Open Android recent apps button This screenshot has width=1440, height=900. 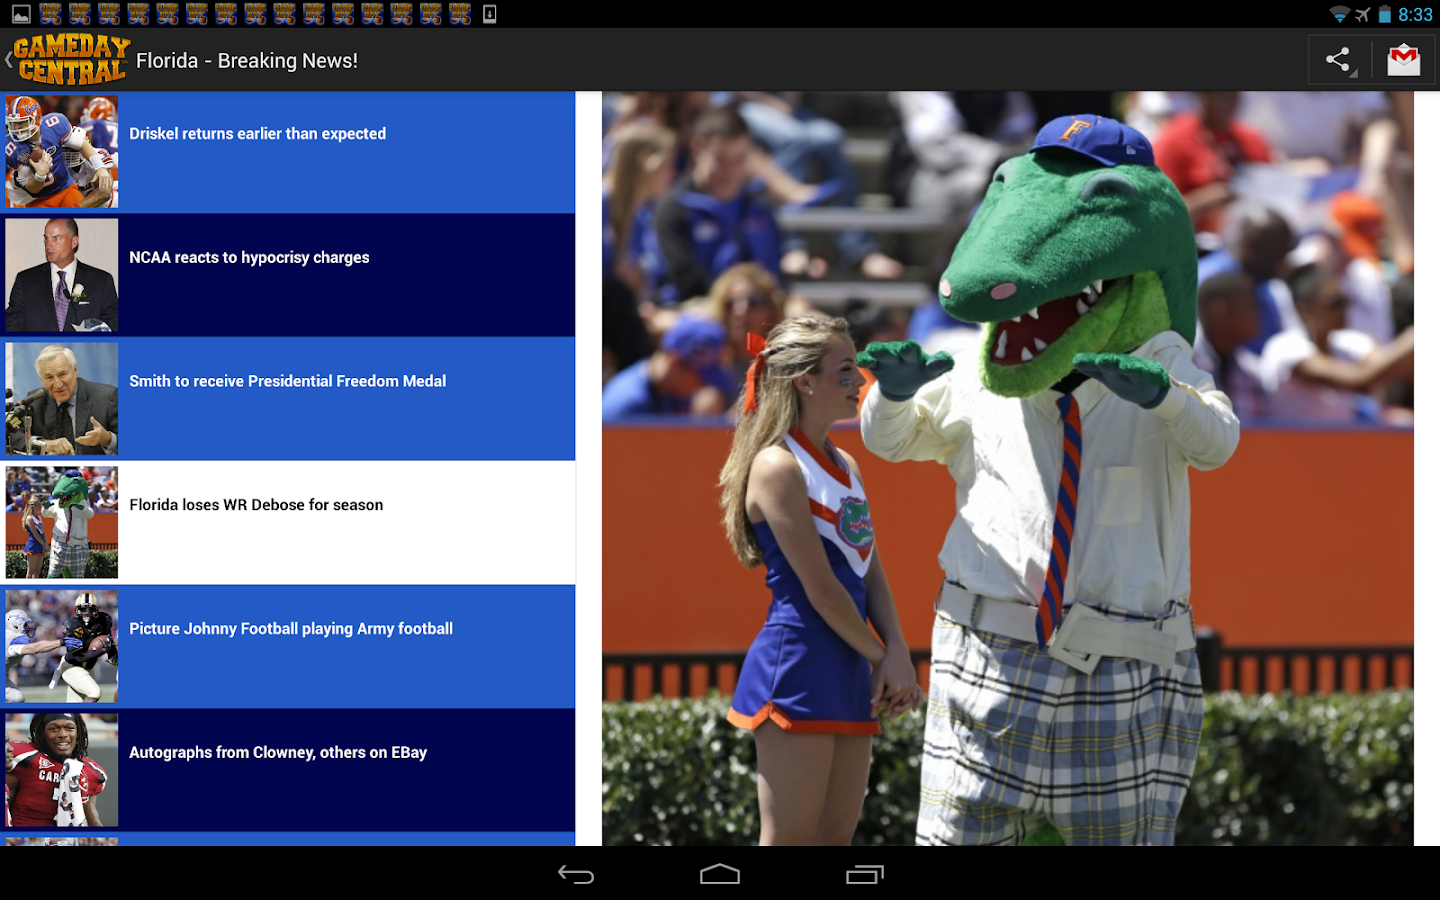pyautogui.click(x=865, y=874)
